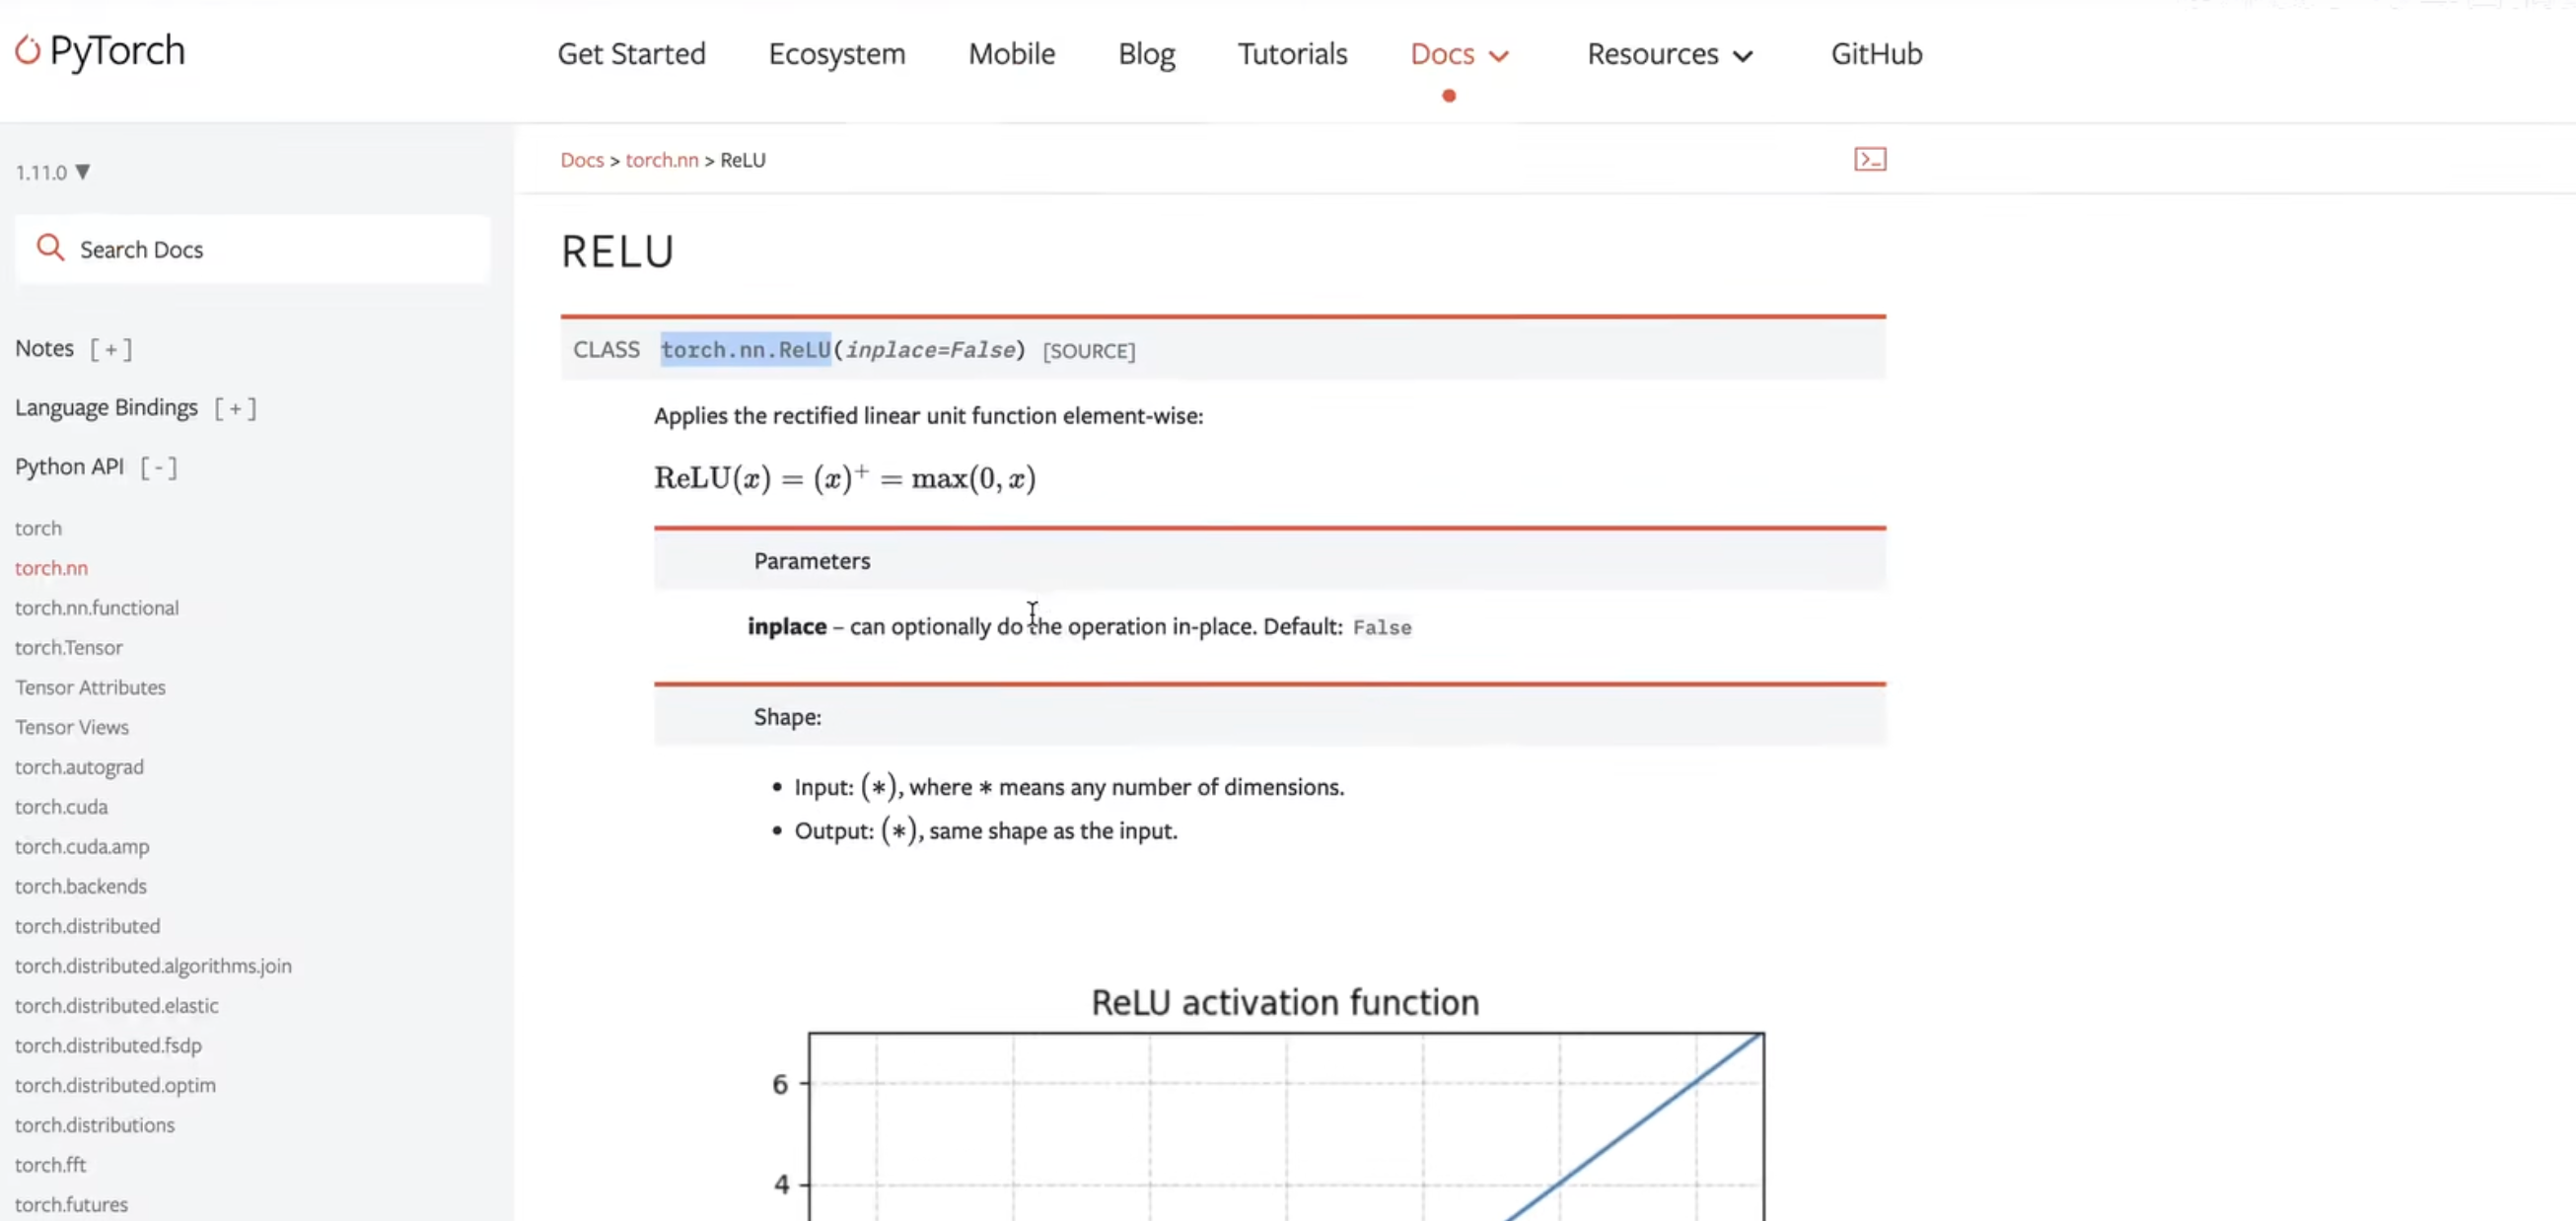
Task: Open torch in the sidebar
Action: (38, 528)
